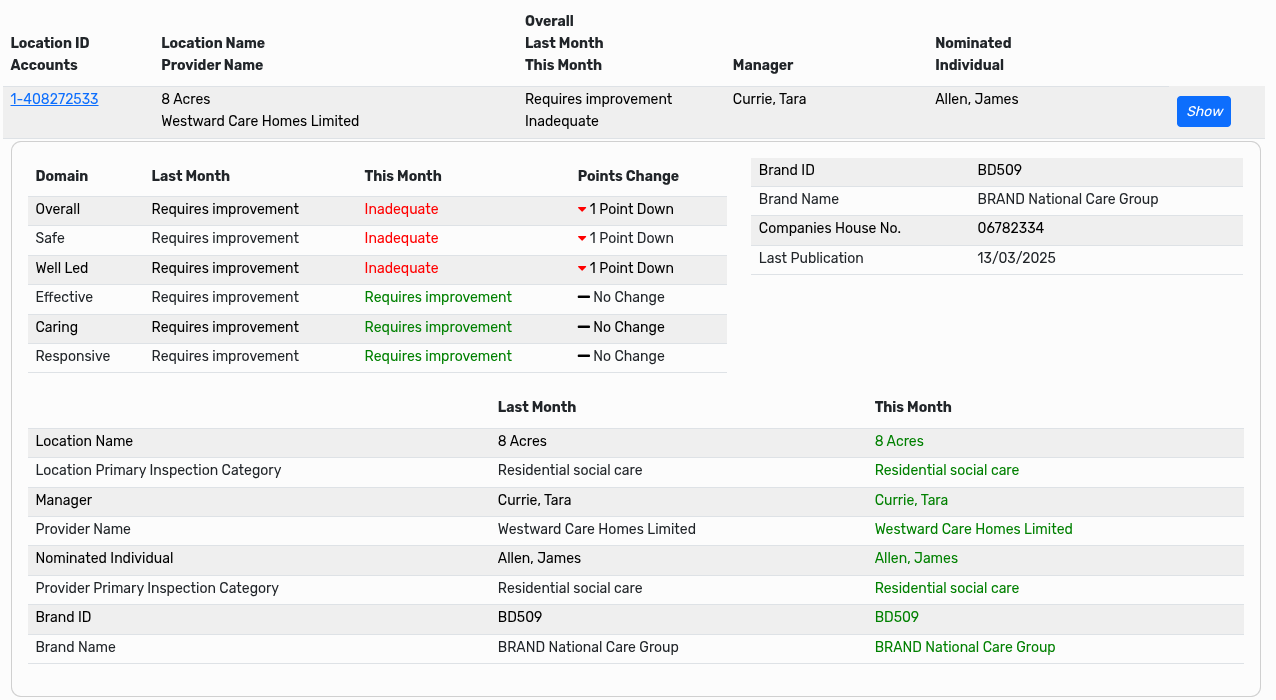Click green Westward Care Homes Limited text
The image size is (1276, 700).
pyautogui.click(x=973, y=529)
